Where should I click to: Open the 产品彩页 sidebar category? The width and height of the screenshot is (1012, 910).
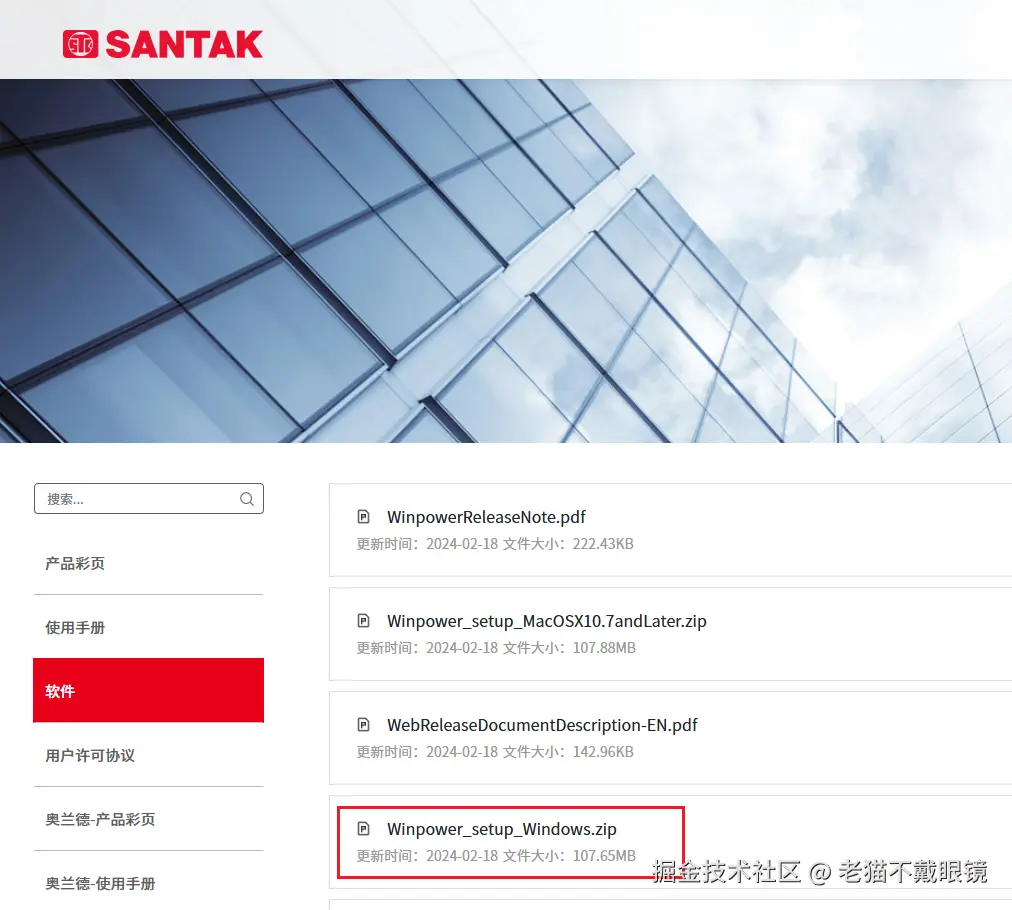pyautogui.click(x=75, y=563)
